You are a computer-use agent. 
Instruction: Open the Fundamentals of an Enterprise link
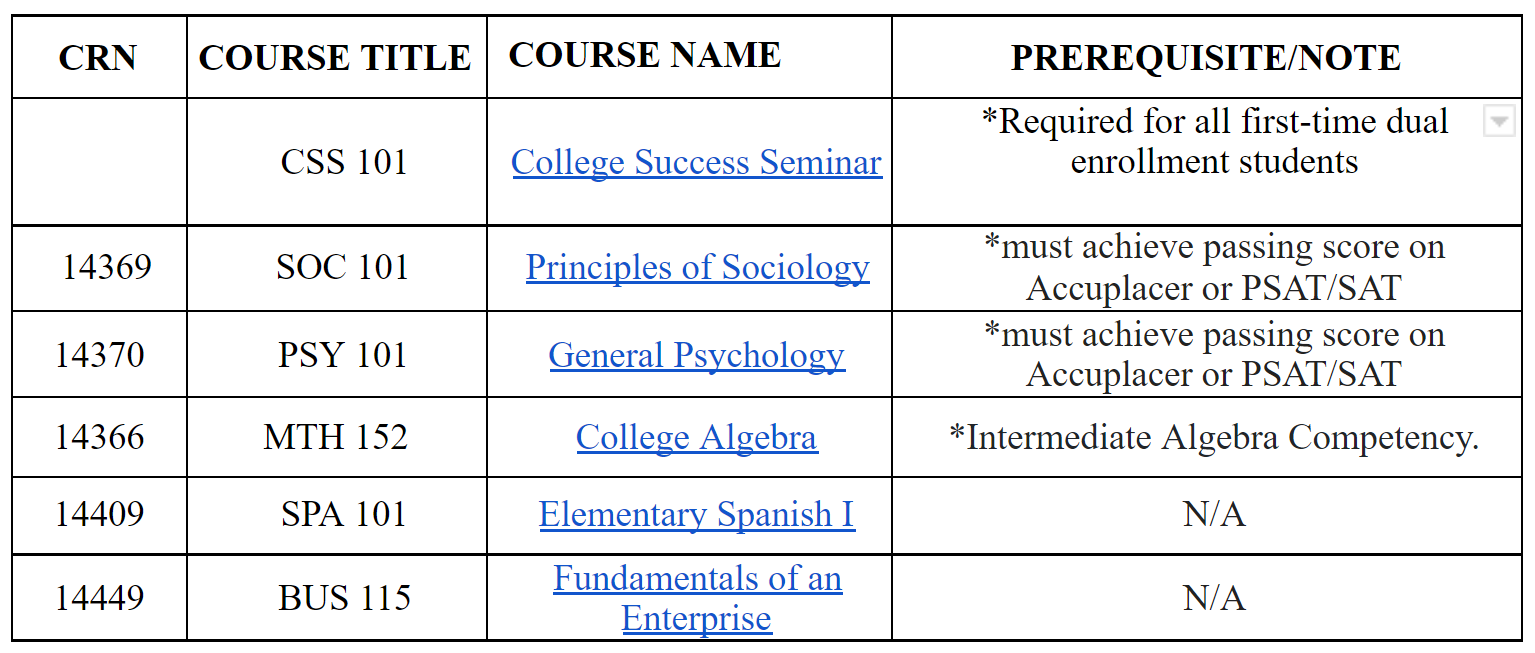pos(697,598)
